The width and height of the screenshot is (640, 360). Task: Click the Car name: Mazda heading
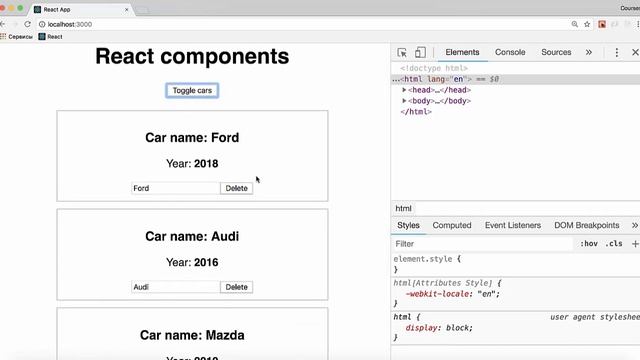click(x=192, y=335)
